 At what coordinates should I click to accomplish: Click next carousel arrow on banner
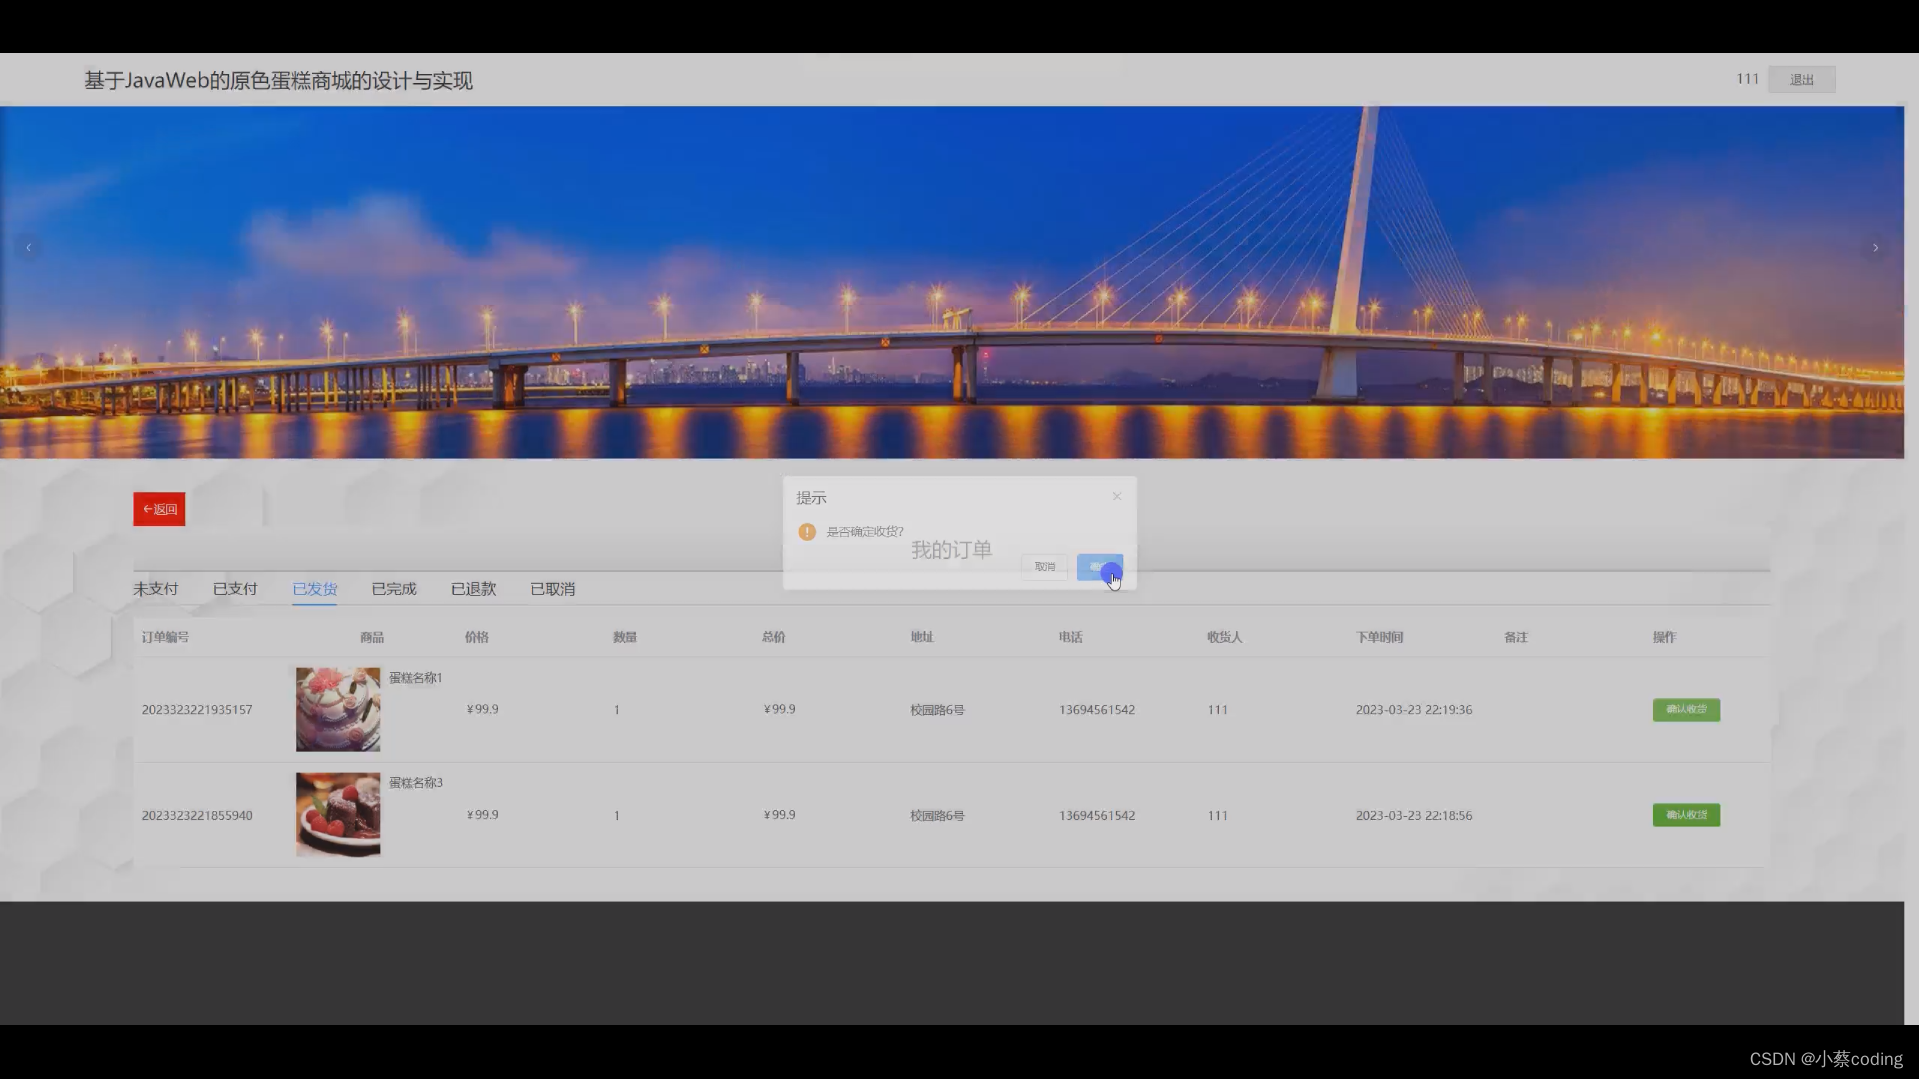click(1875, 247)
